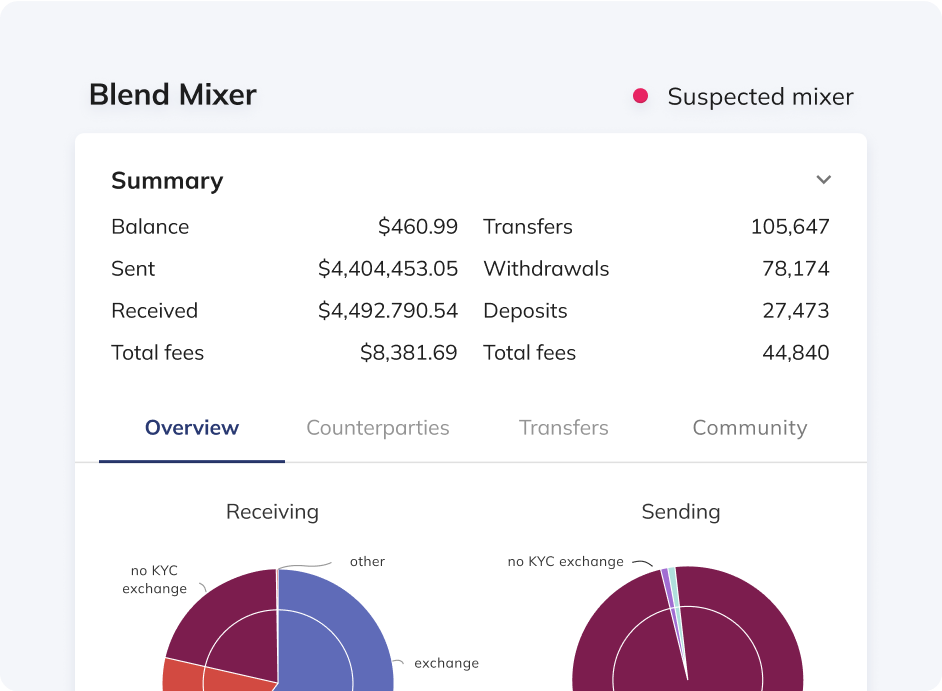Select the Community tab
Viewport: 942px width, 691px height.
(749, 428)
